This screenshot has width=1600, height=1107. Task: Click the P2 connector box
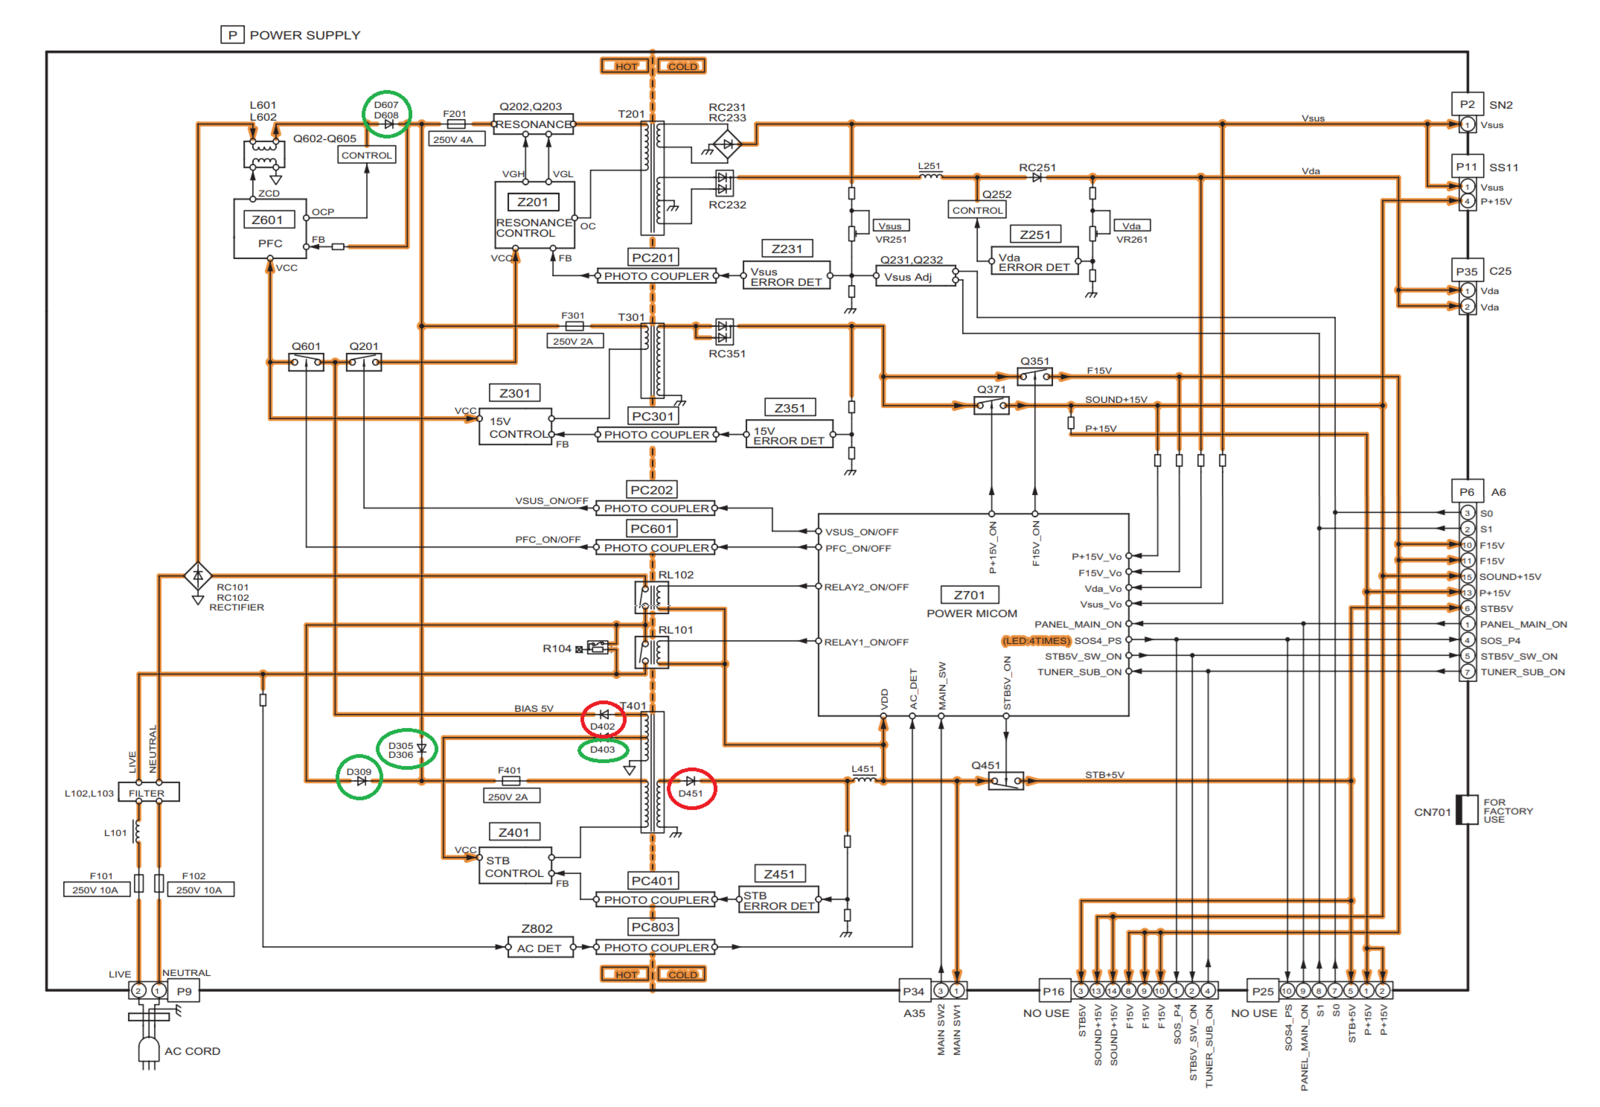1467,104
